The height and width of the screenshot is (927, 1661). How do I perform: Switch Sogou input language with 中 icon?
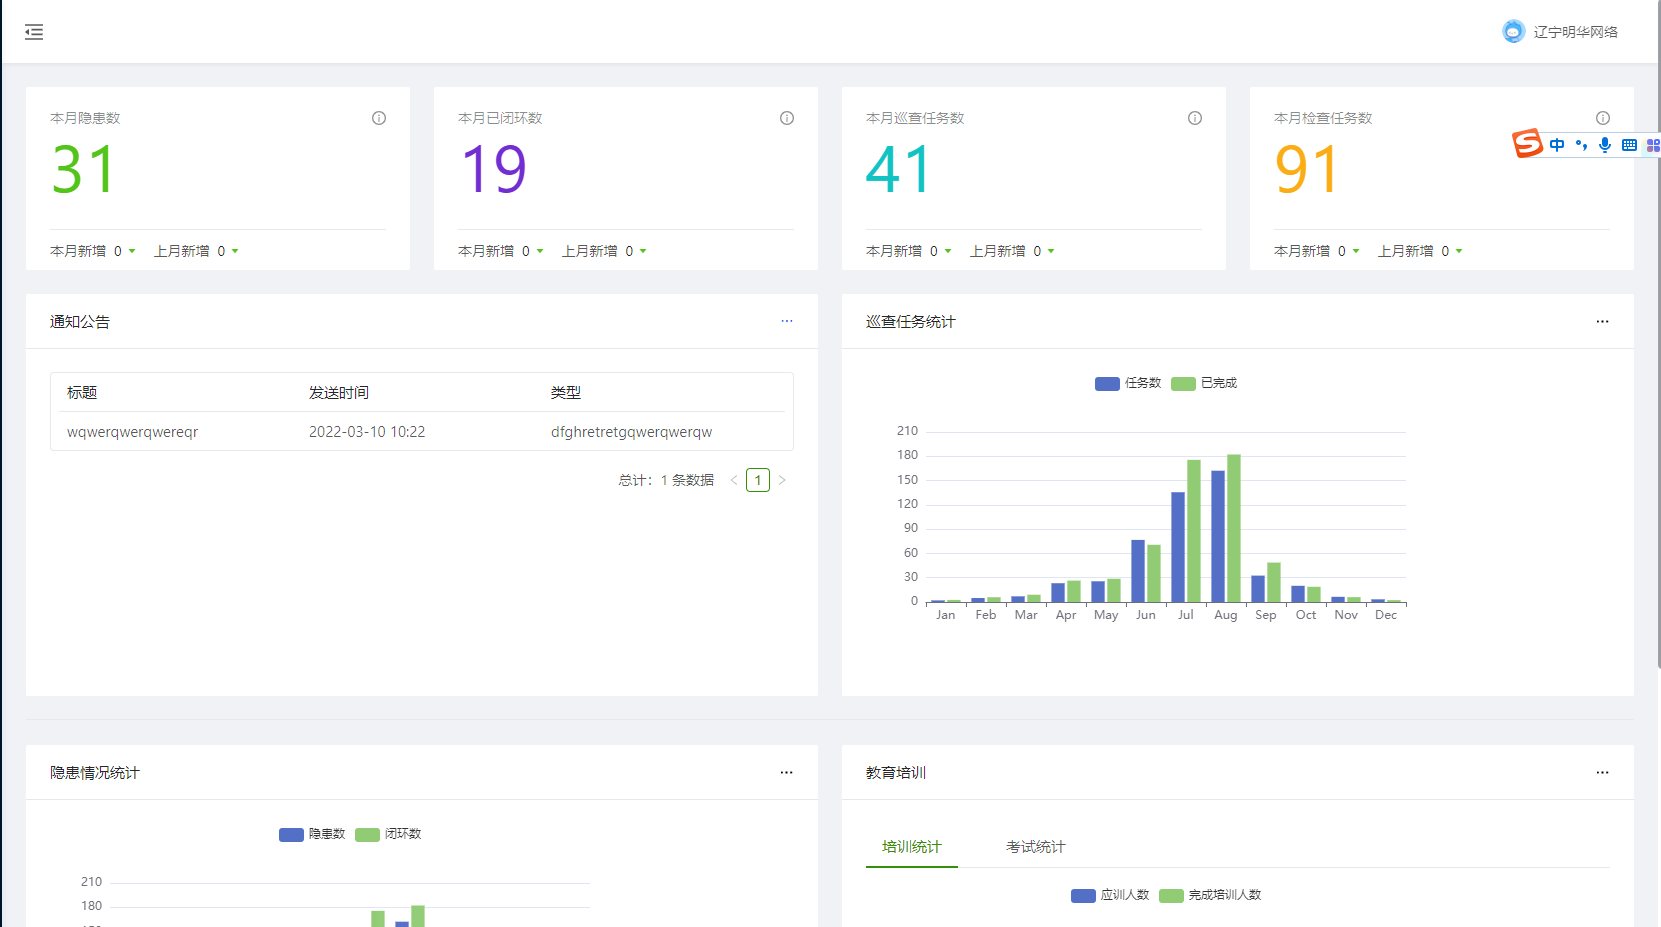(1557, 145)
